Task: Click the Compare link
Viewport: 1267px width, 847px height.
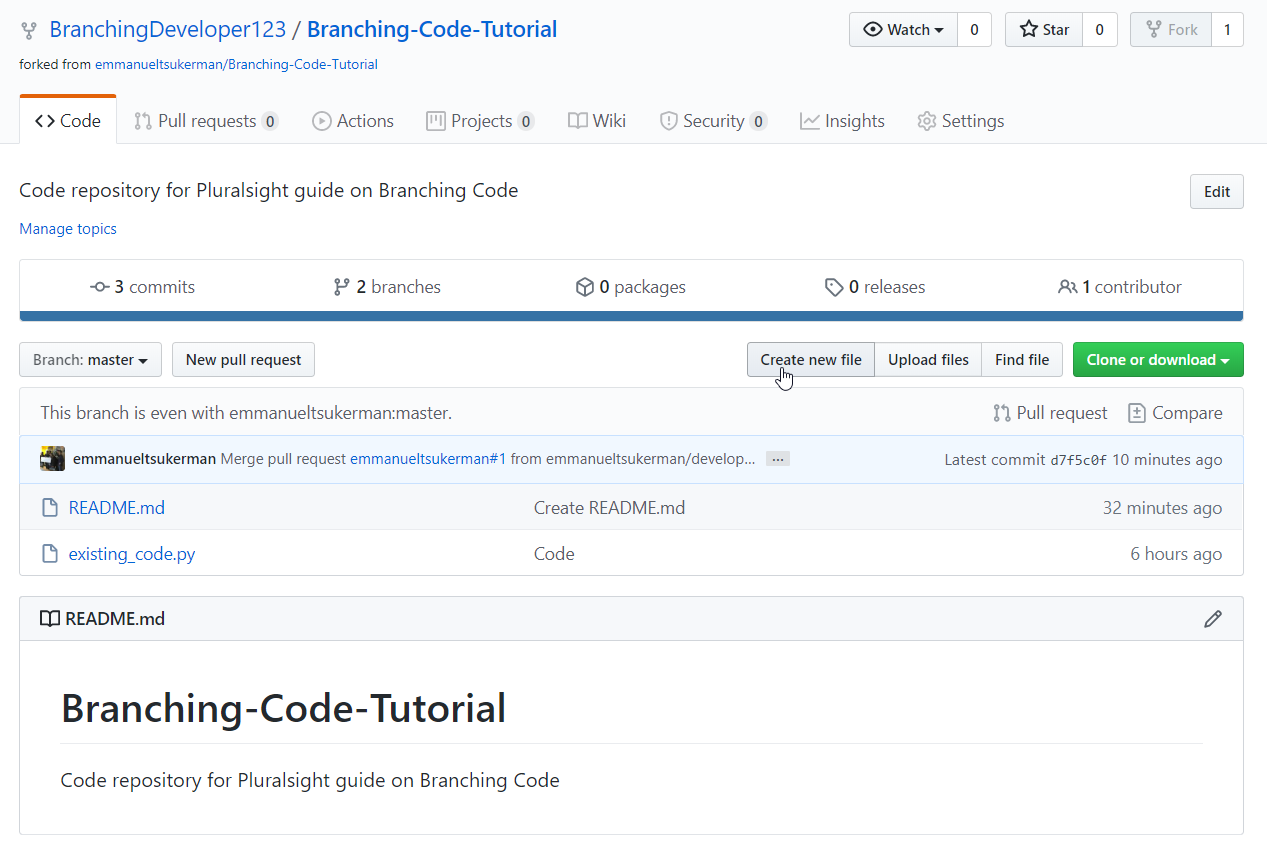Action: tap(1175, 413)
